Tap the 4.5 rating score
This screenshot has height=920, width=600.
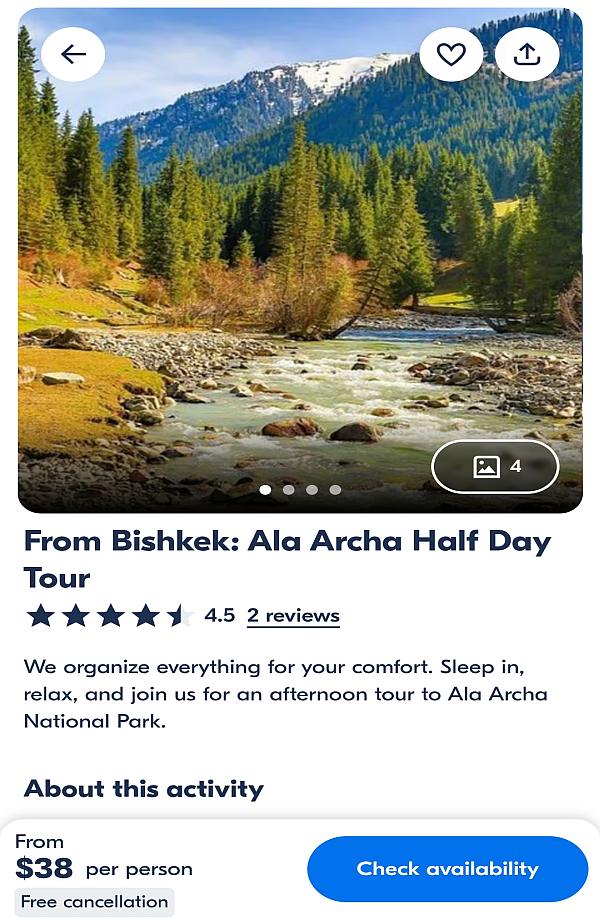pyautogui.click(x=219, y=615)
